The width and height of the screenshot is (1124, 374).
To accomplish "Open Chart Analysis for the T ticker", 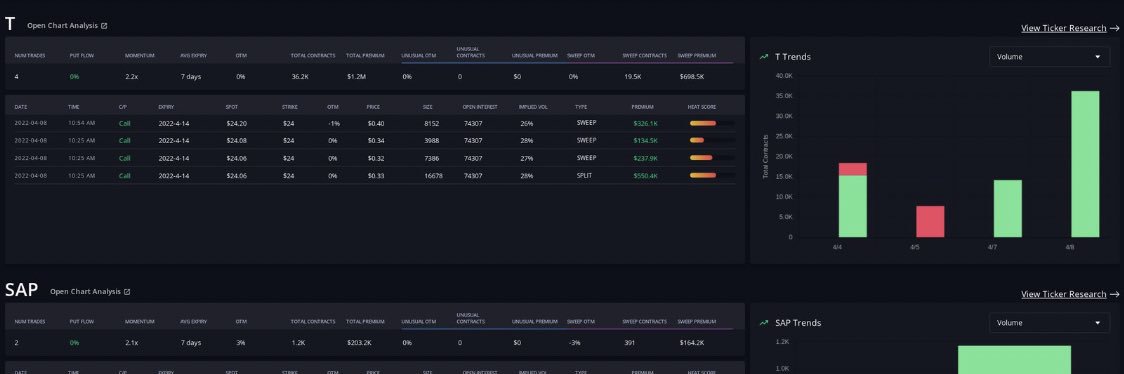I will coord(67,26).
